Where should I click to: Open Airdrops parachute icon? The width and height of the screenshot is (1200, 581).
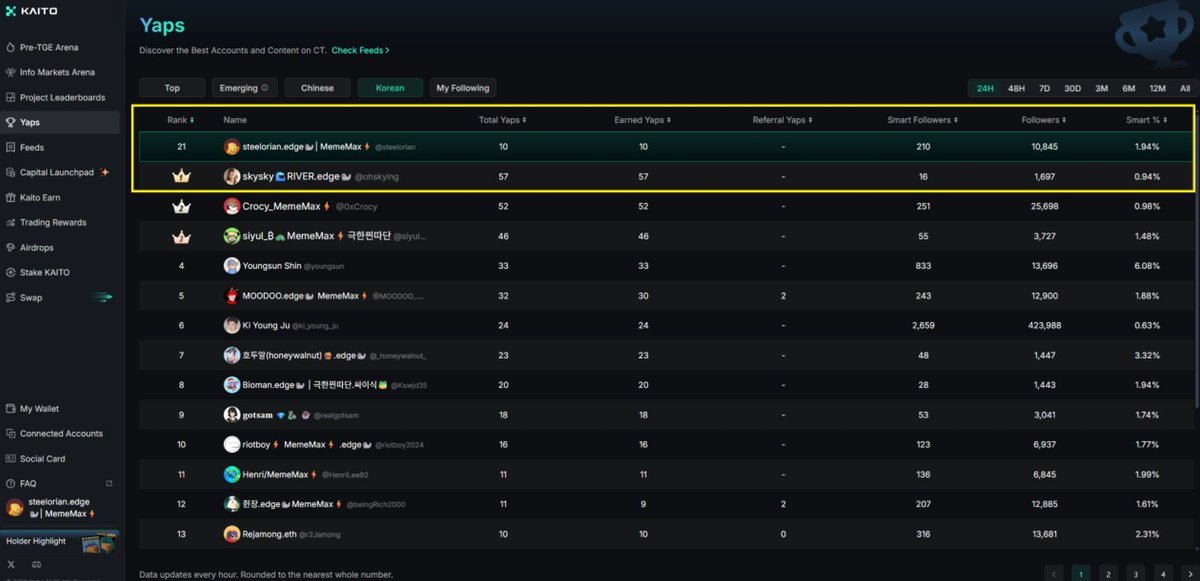10,247
